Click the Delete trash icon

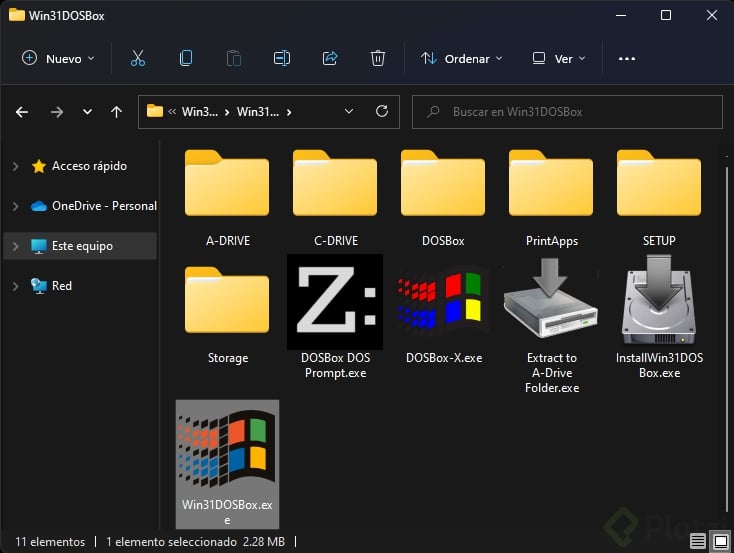coord(378,59)
